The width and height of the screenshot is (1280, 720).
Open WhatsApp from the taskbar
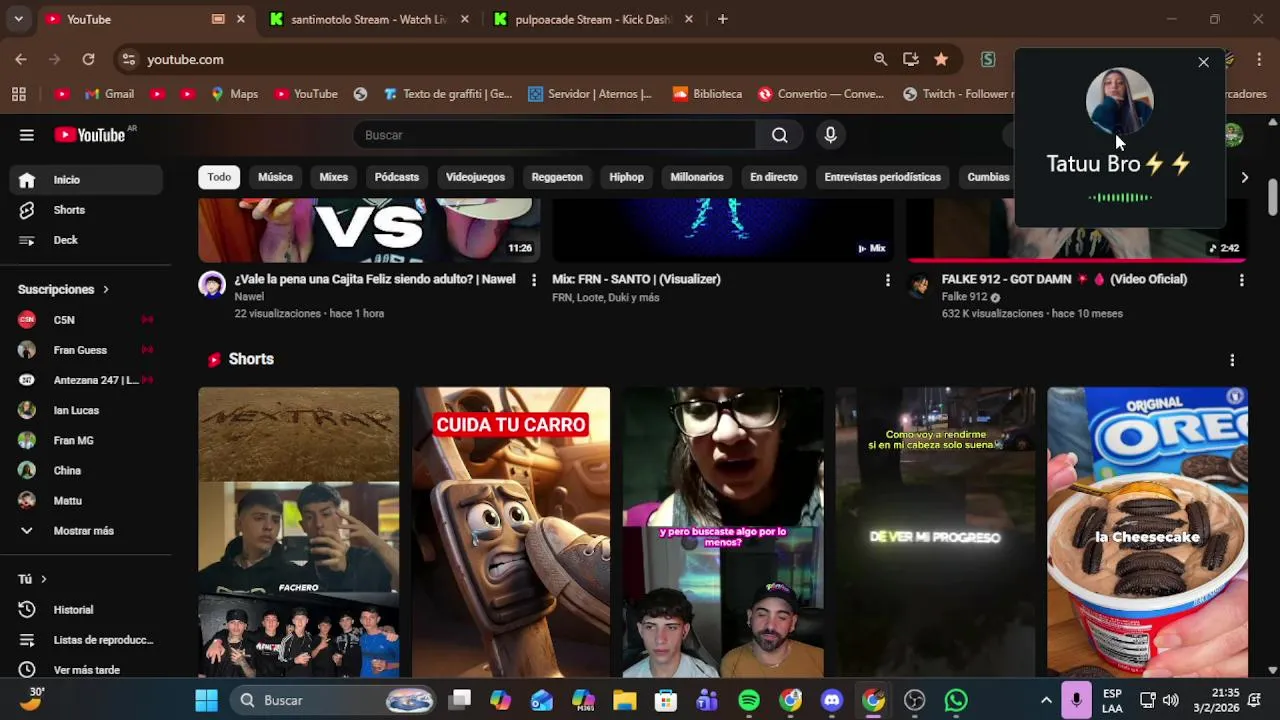956,700
